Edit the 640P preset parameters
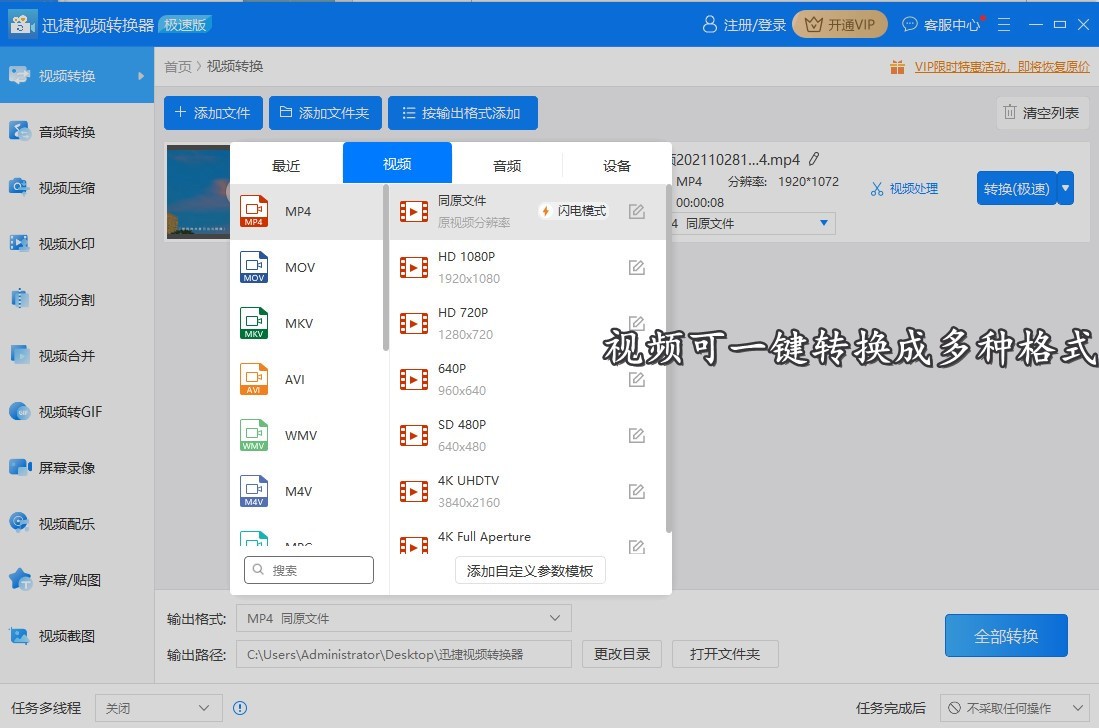The height and width of the screenshot is (728, 1099). click(x=636, y=379)
